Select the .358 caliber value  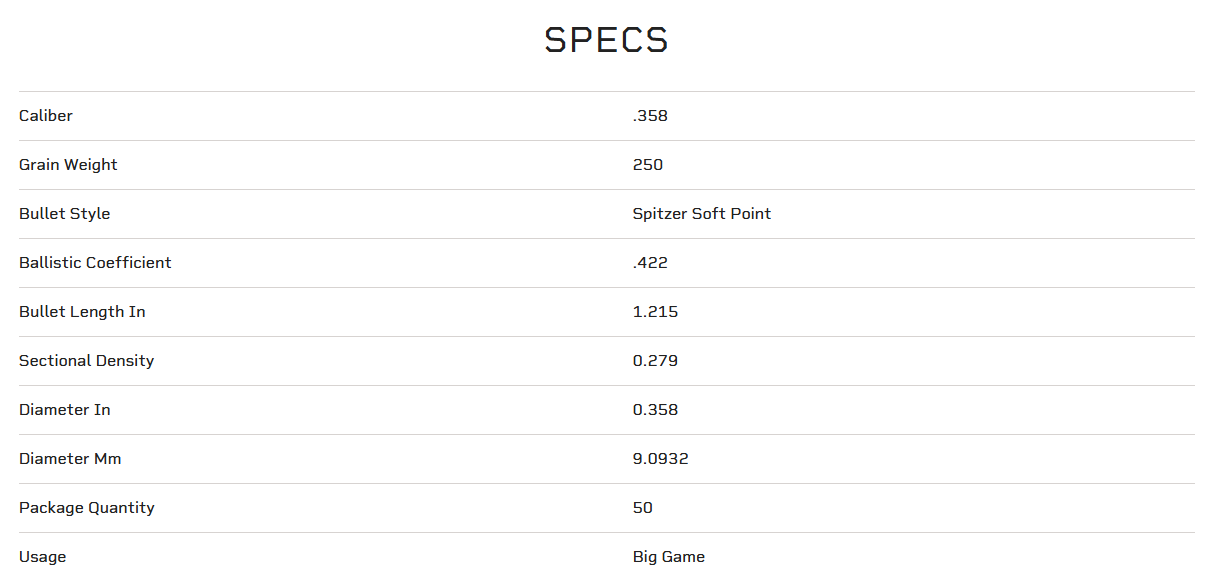[650, 116]
